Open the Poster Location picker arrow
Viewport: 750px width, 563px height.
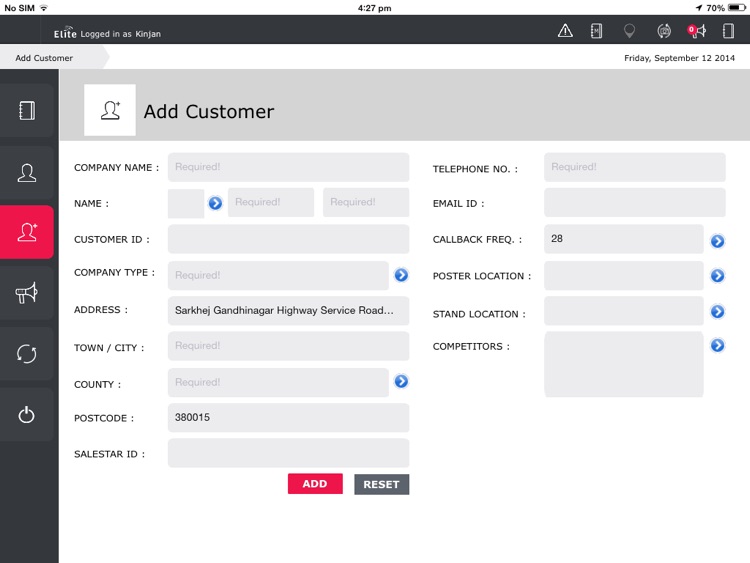pos(717,276)
